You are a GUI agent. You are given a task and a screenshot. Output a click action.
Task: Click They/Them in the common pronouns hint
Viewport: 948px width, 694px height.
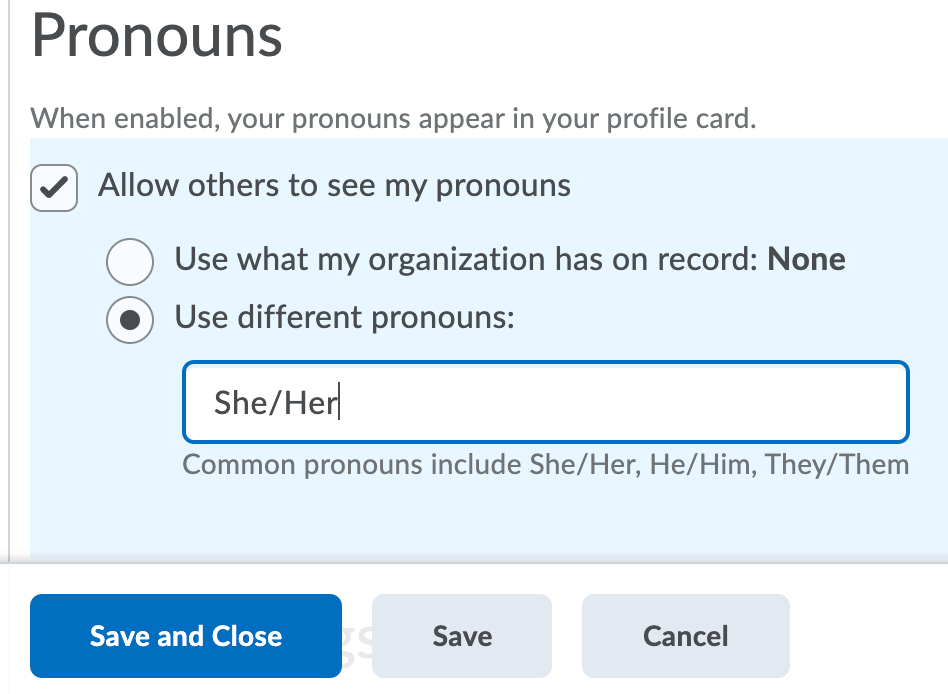pyautogui.click(x=837, y=465)
